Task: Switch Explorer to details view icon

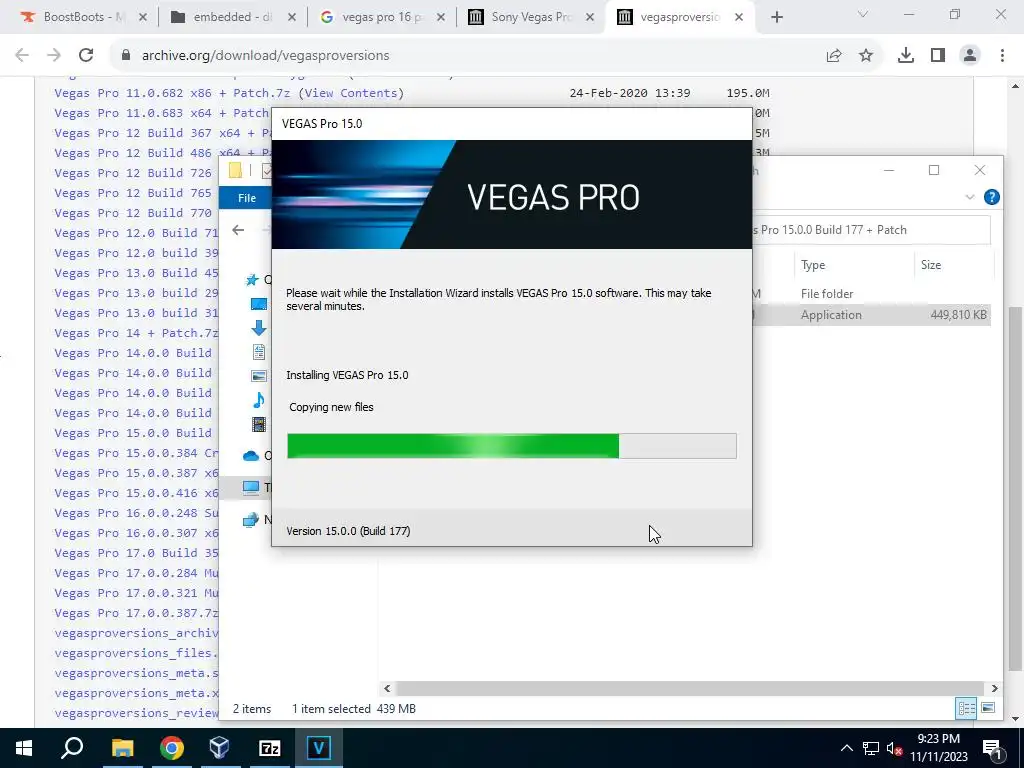Action: click(x=966, y=708)
